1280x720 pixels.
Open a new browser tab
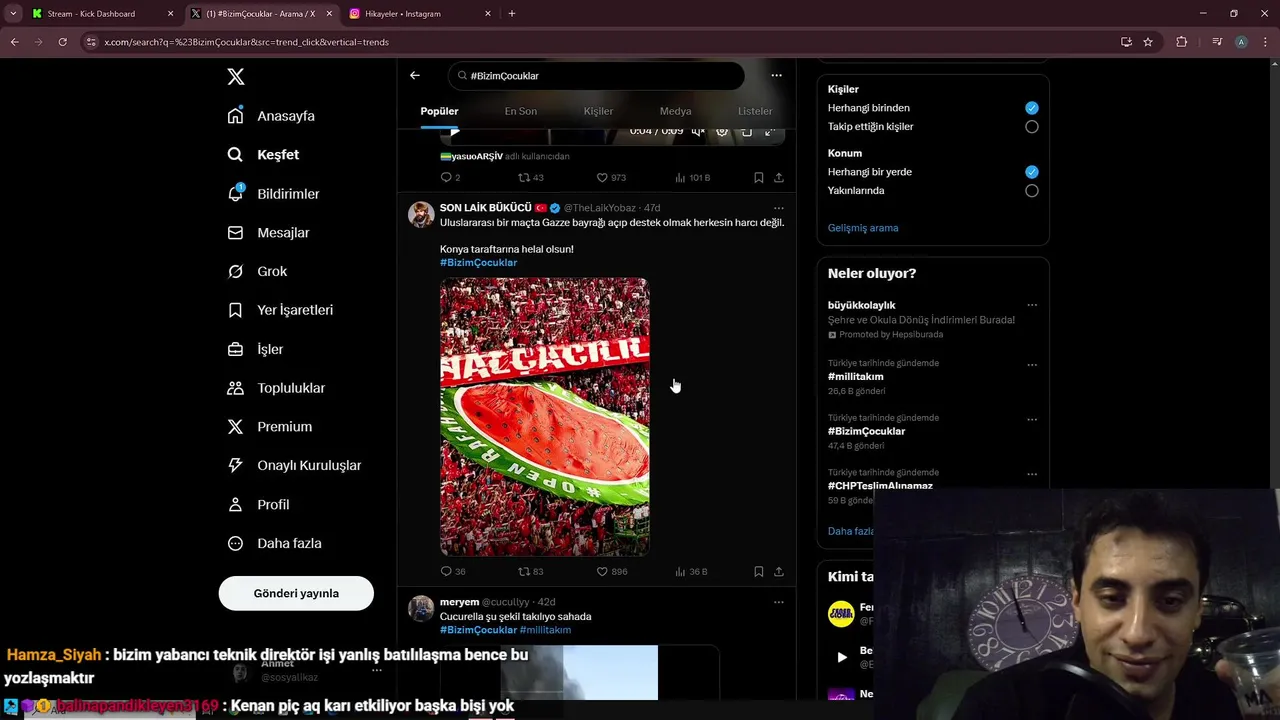[512, 14]
